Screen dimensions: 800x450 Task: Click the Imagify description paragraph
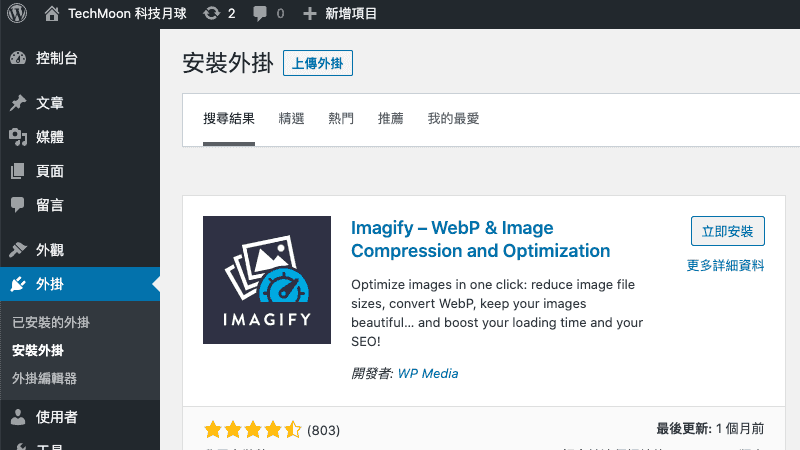tap(497, 313)
